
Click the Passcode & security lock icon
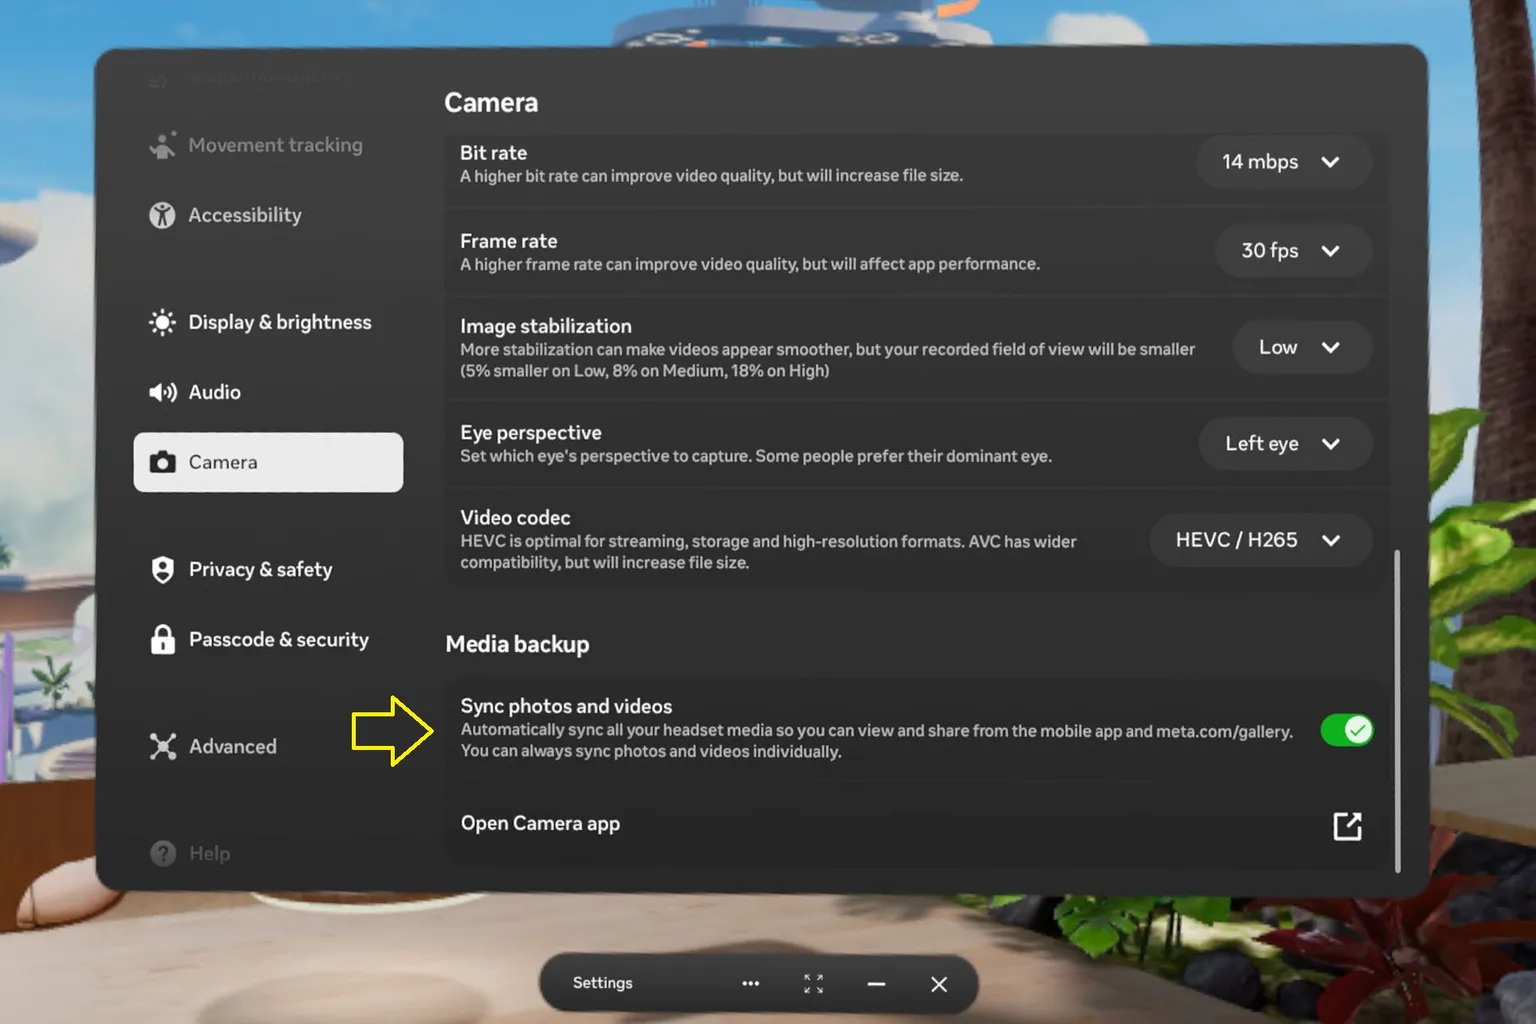point(162,639)
